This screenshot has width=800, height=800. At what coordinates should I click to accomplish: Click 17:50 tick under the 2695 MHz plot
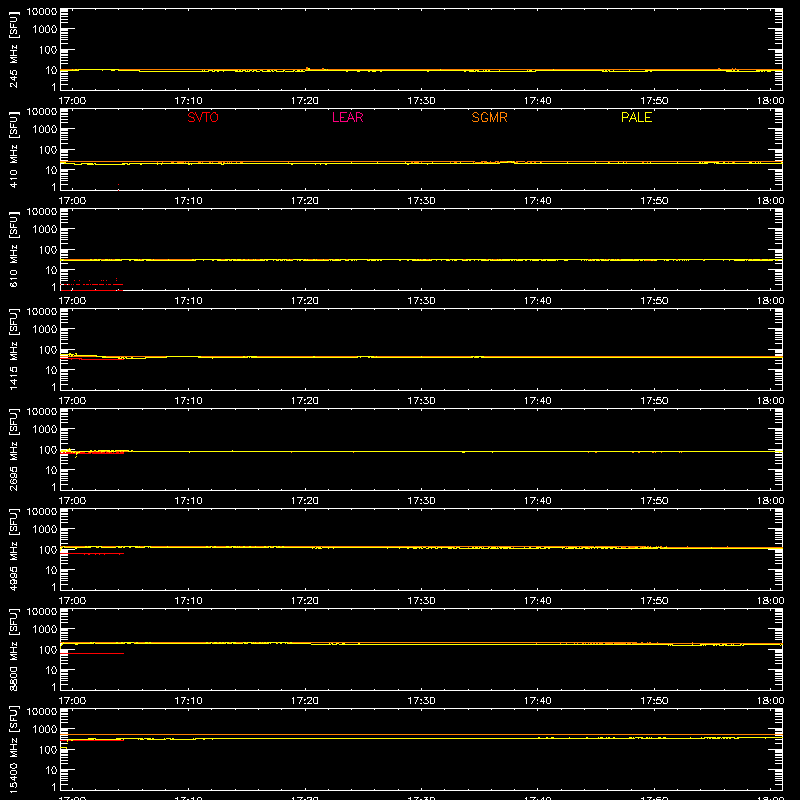pyautogui.click(x=654, y=501)
